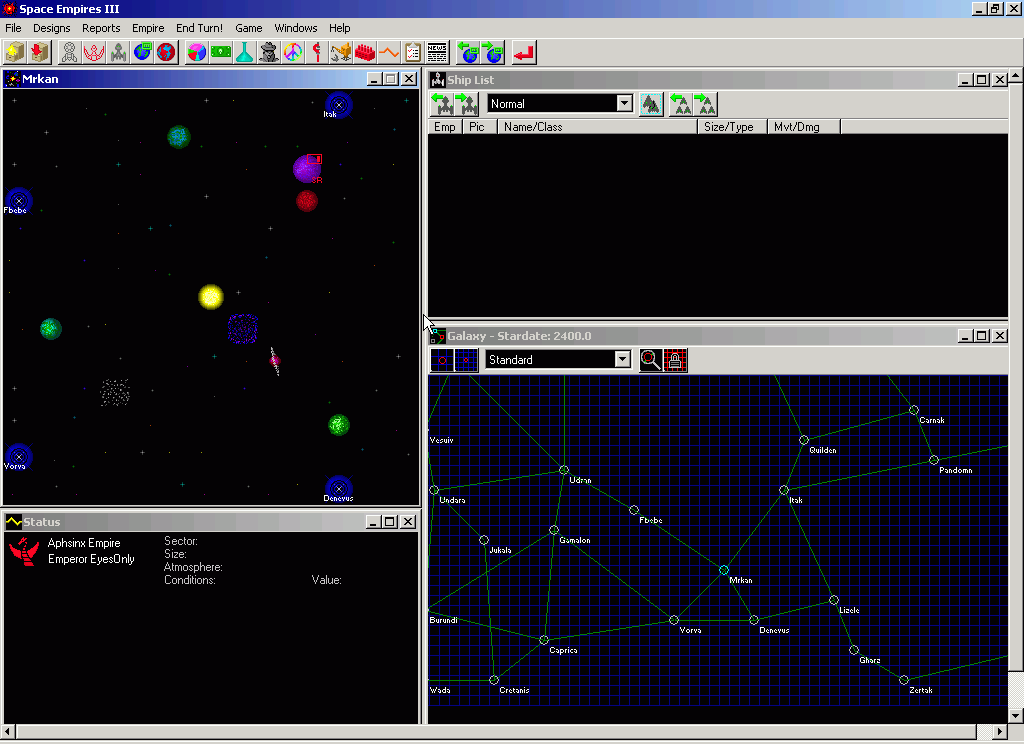The height and width of the screenshot is (744, 1024).
Task: Select the Mrkan node on galaxy map
Action: (724, 570)
